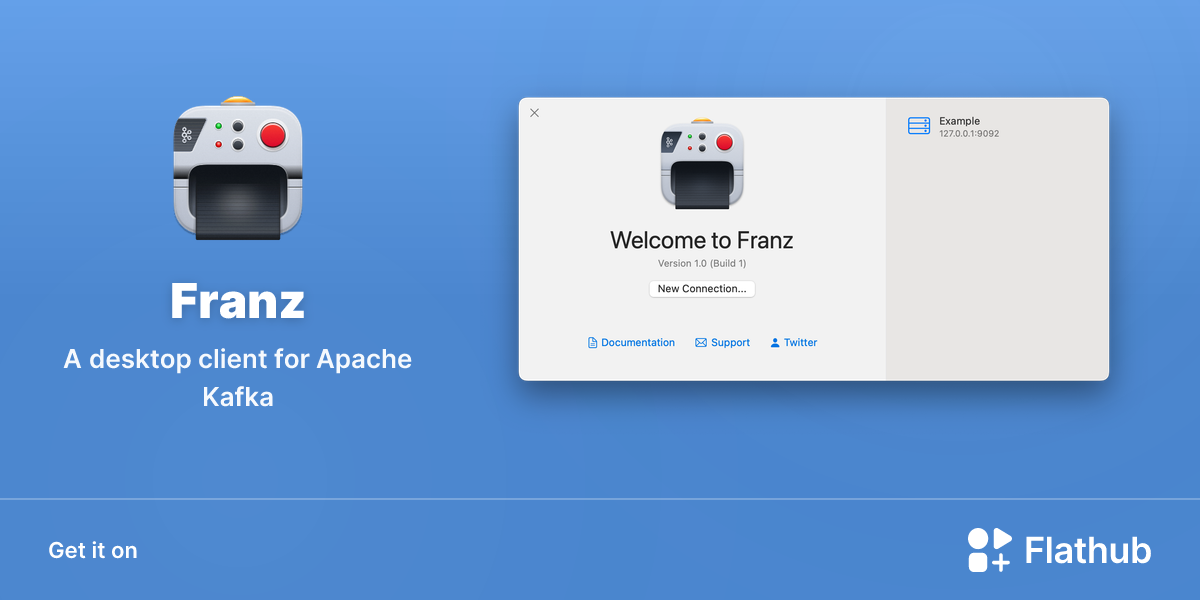The width and height of the screenshot is (1200, 600).
Task: Click the Flathub wordmark text
Action: [1088, 550]
